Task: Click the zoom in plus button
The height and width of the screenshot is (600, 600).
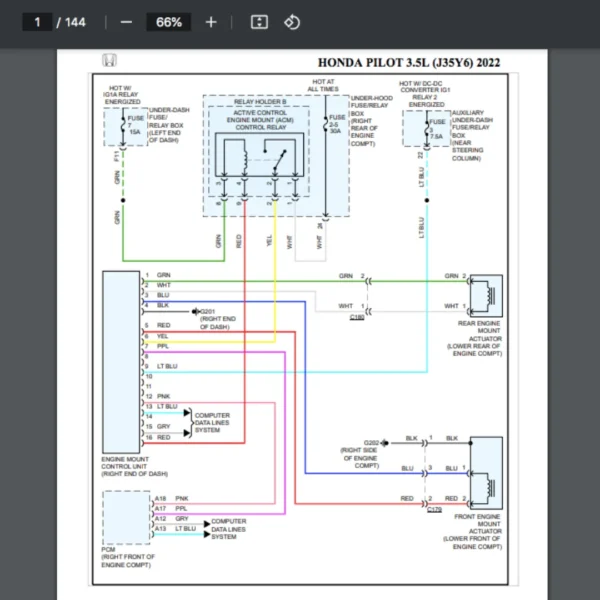Action: pos(211,22)
